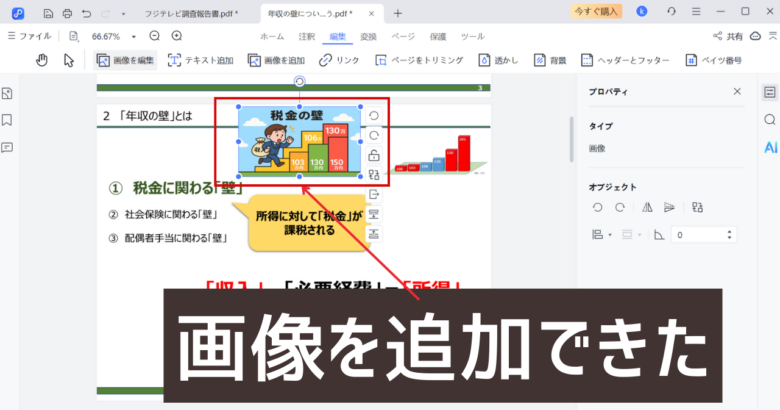The height and width of the screenshot is (410, 780).
Task: Click テキスト追加 button
Action: click(201, 60)
